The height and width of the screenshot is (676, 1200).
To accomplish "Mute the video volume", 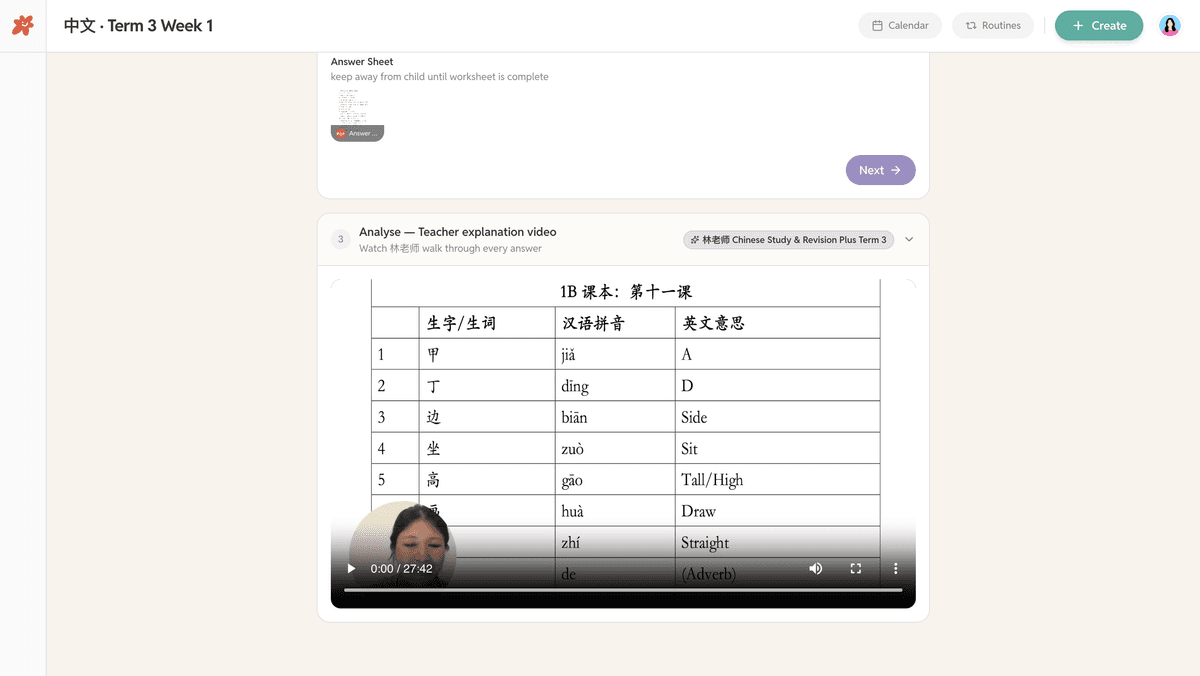I will [x=816, y=568].
